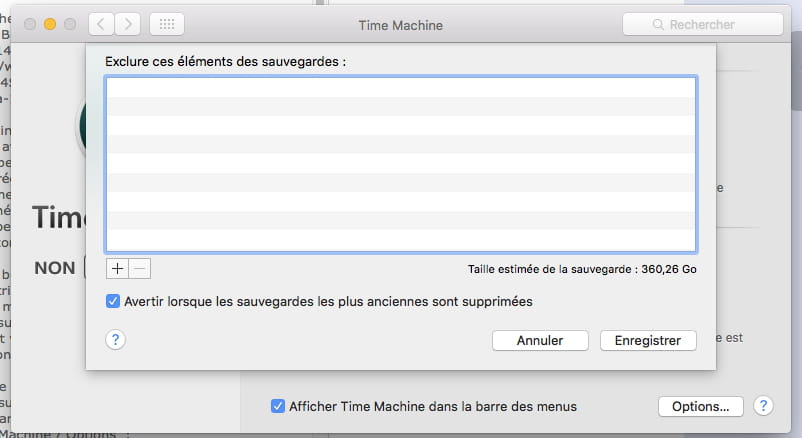The image size is (802, 438).
Task: Click the Taille estimée de la sauvegarde text
Action: tap(582, 269)
